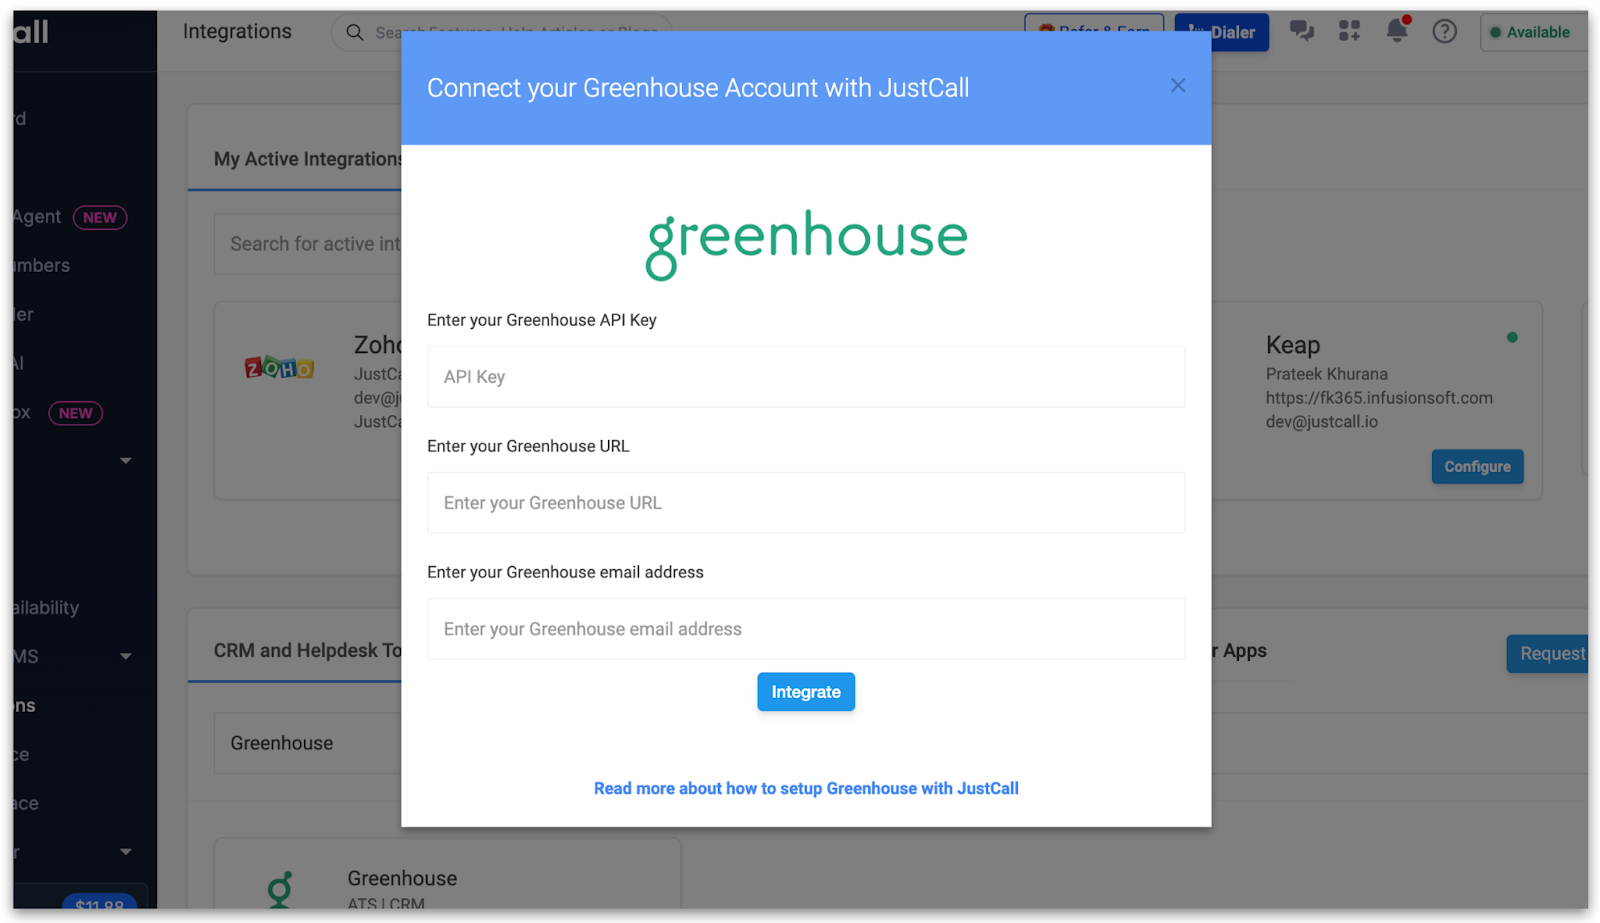Viewport: 1600px width, 923px height.
Task: Open the Dialer
Action: tap(1222, 33)
